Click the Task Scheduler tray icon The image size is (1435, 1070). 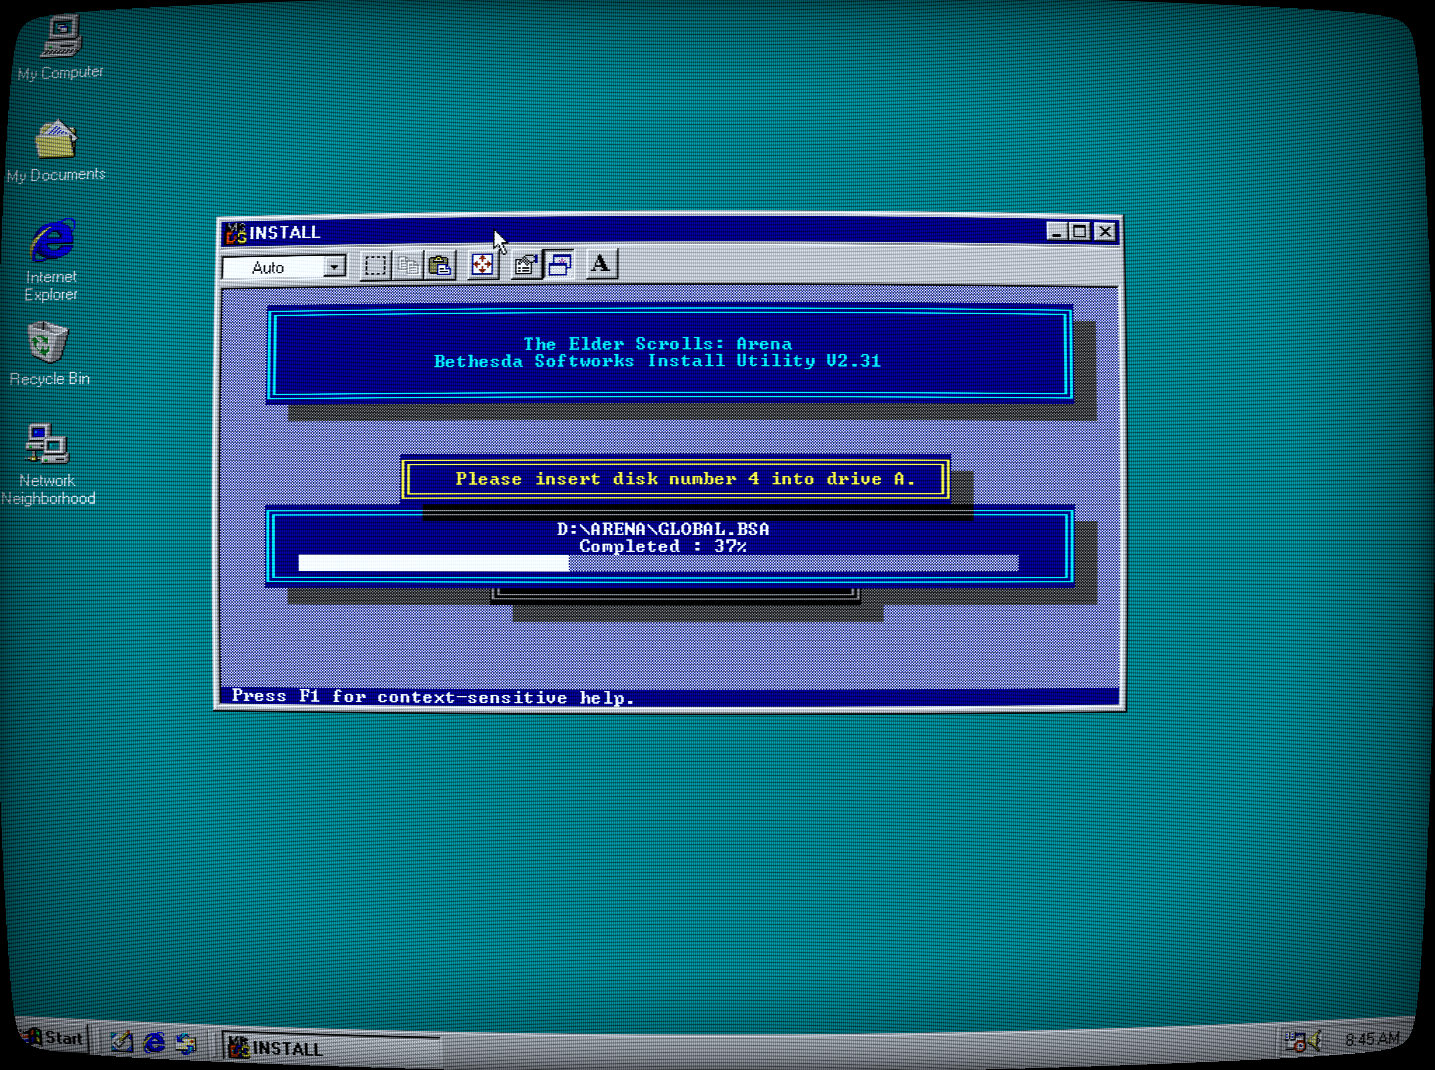(1295, 1042)
